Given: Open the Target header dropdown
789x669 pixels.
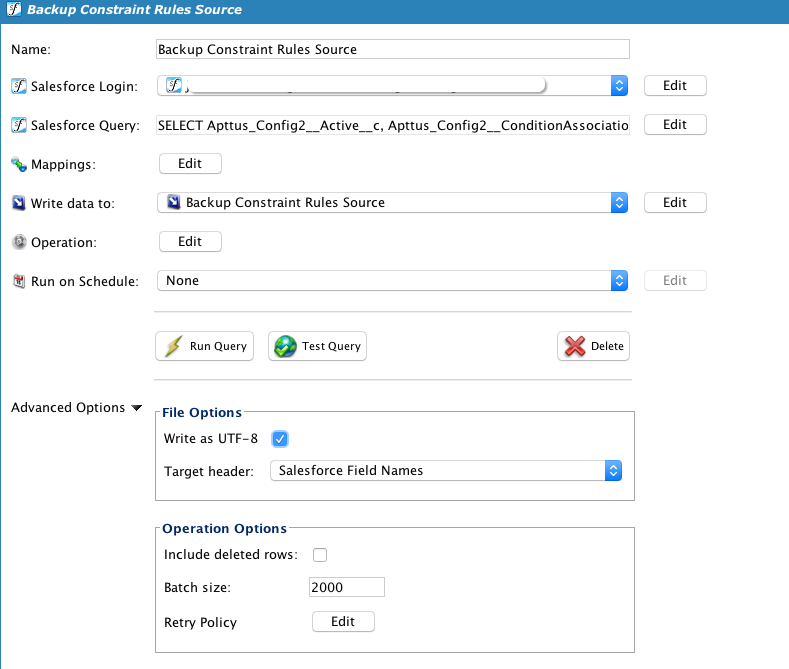Looking at the screenshot, I should tap(613, 470).
